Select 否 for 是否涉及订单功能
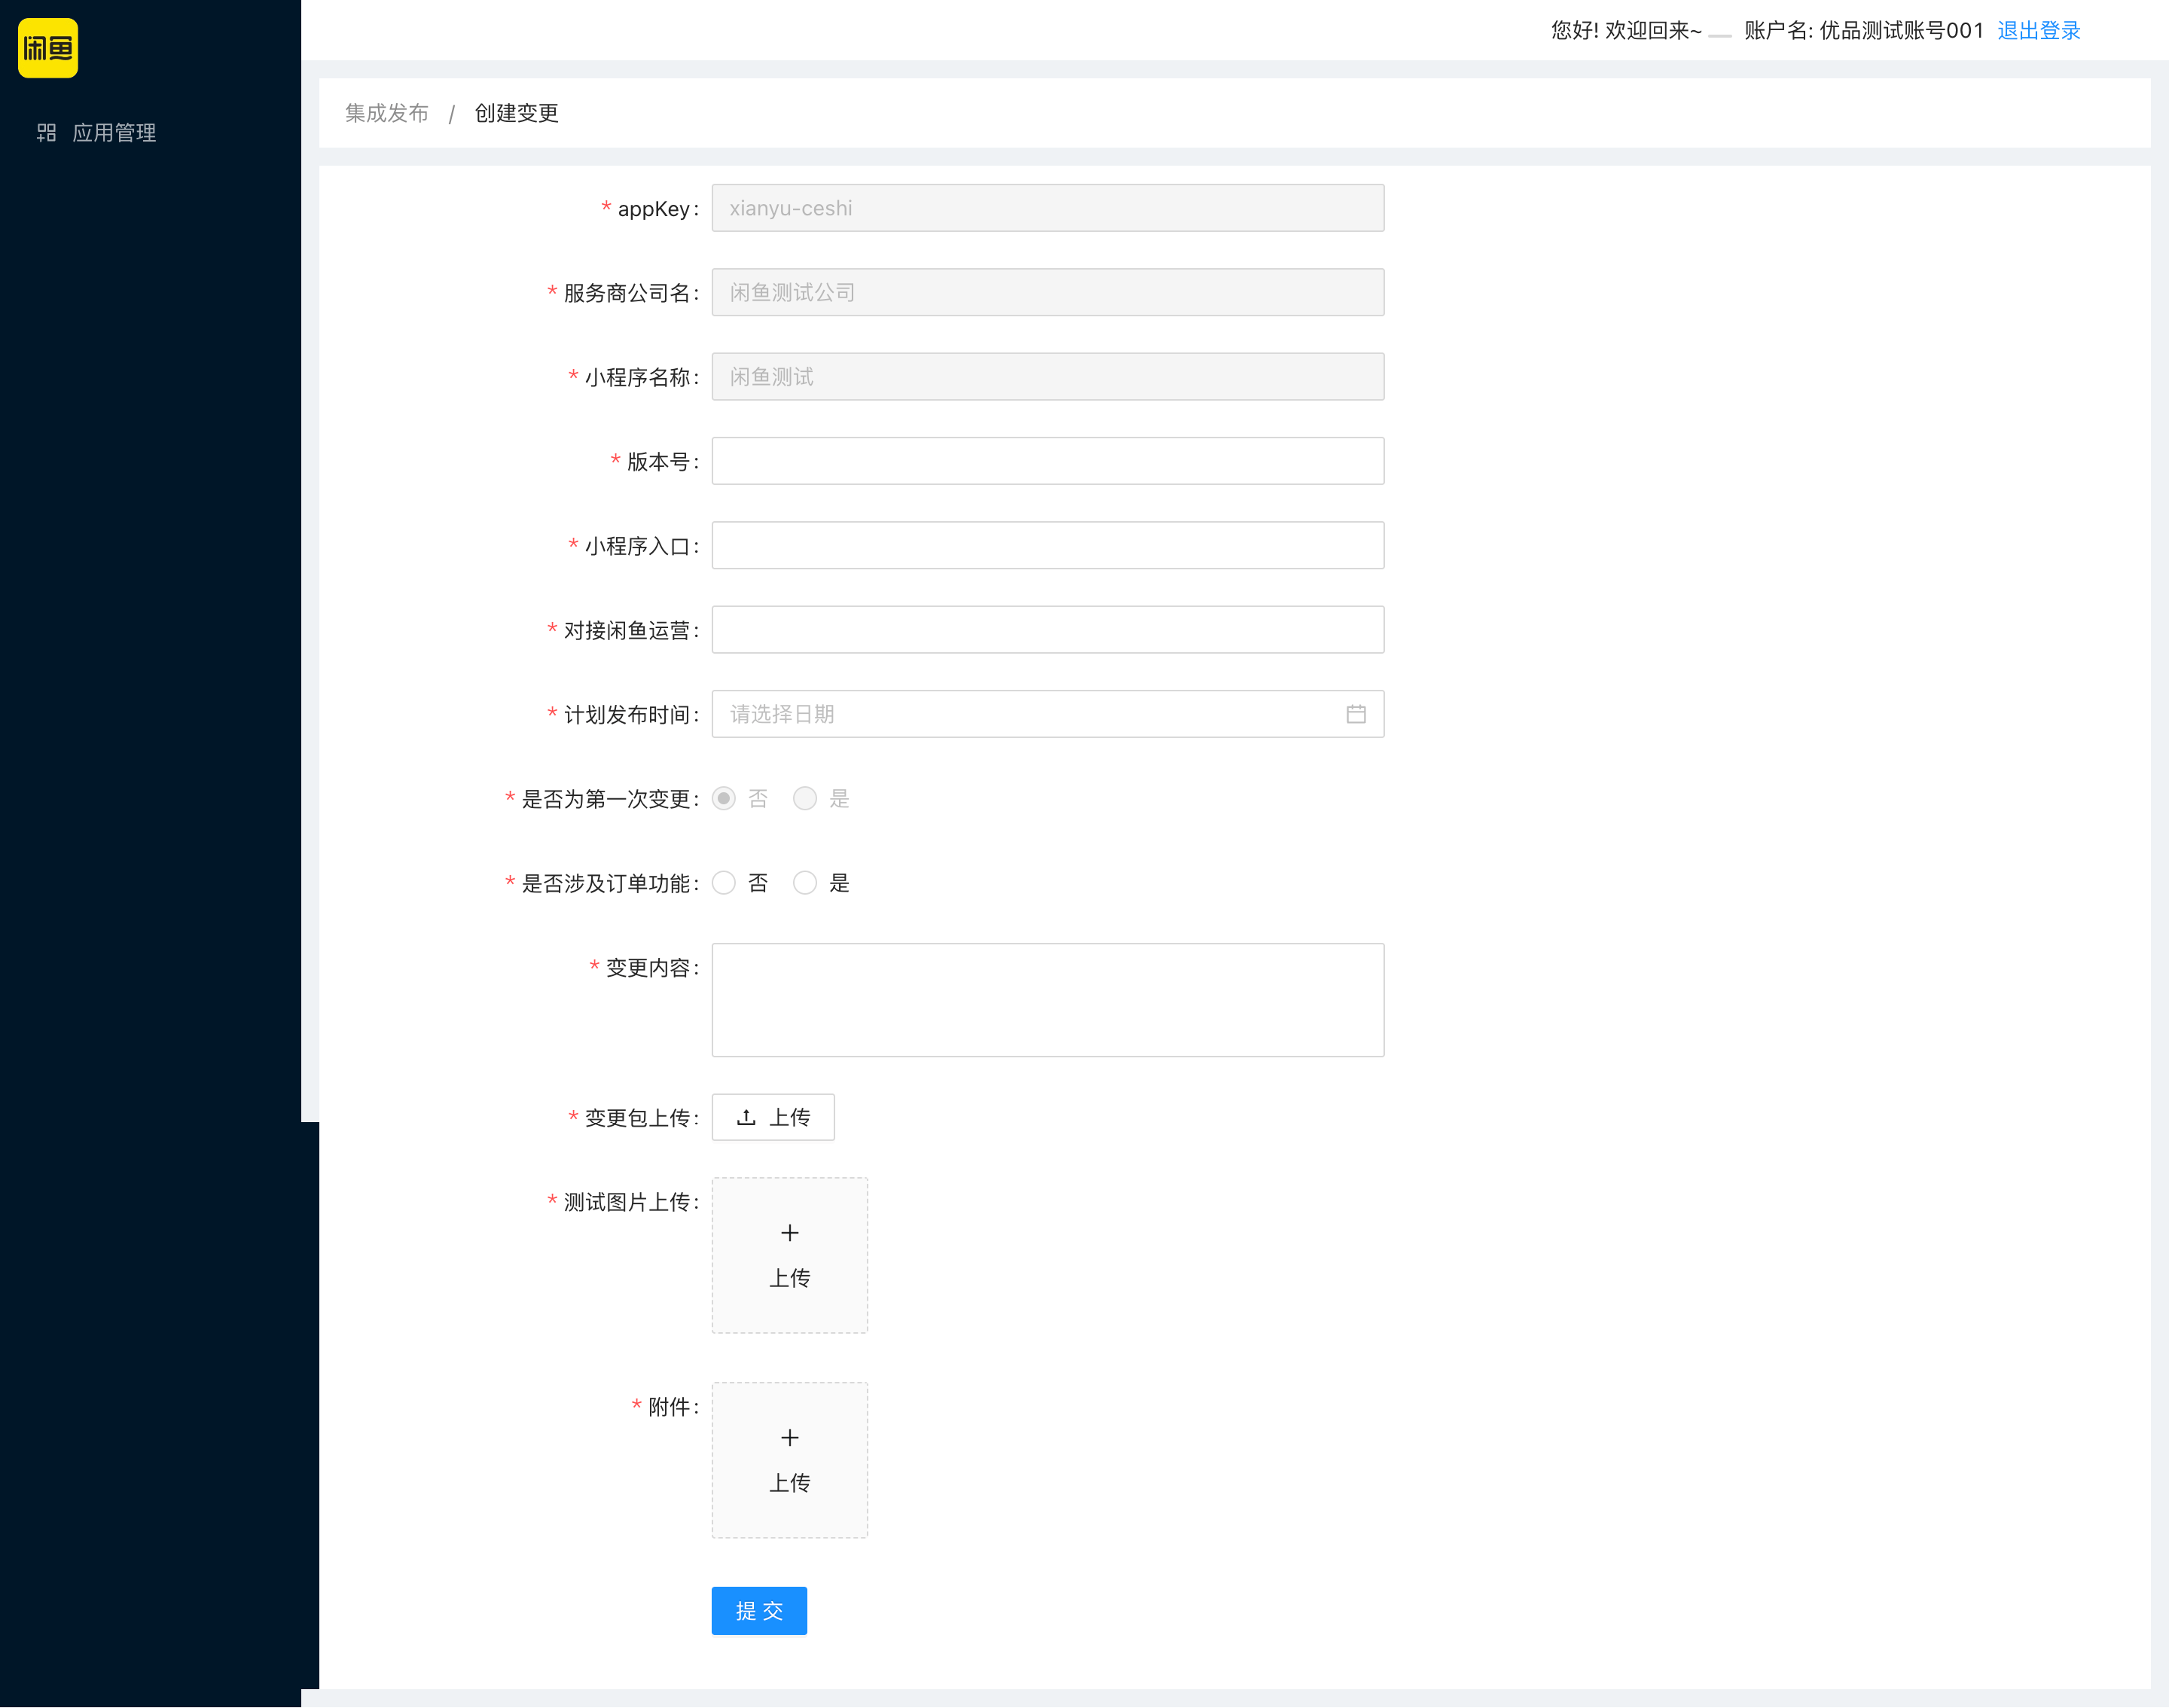Image resolution: width=2169 pixels, height=1708 pixels. (x=724, y=883)
